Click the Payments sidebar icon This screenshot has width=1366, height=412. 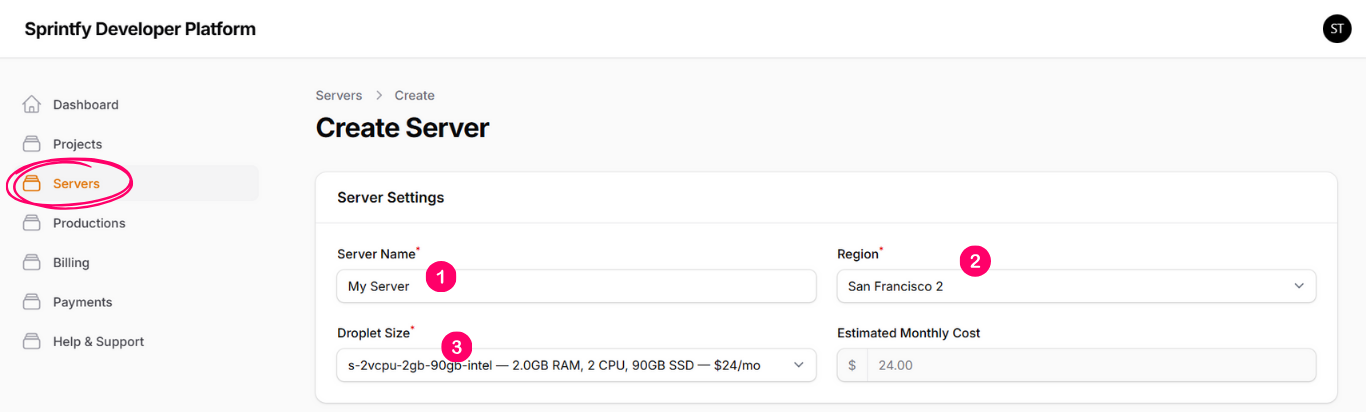[32, 302]
